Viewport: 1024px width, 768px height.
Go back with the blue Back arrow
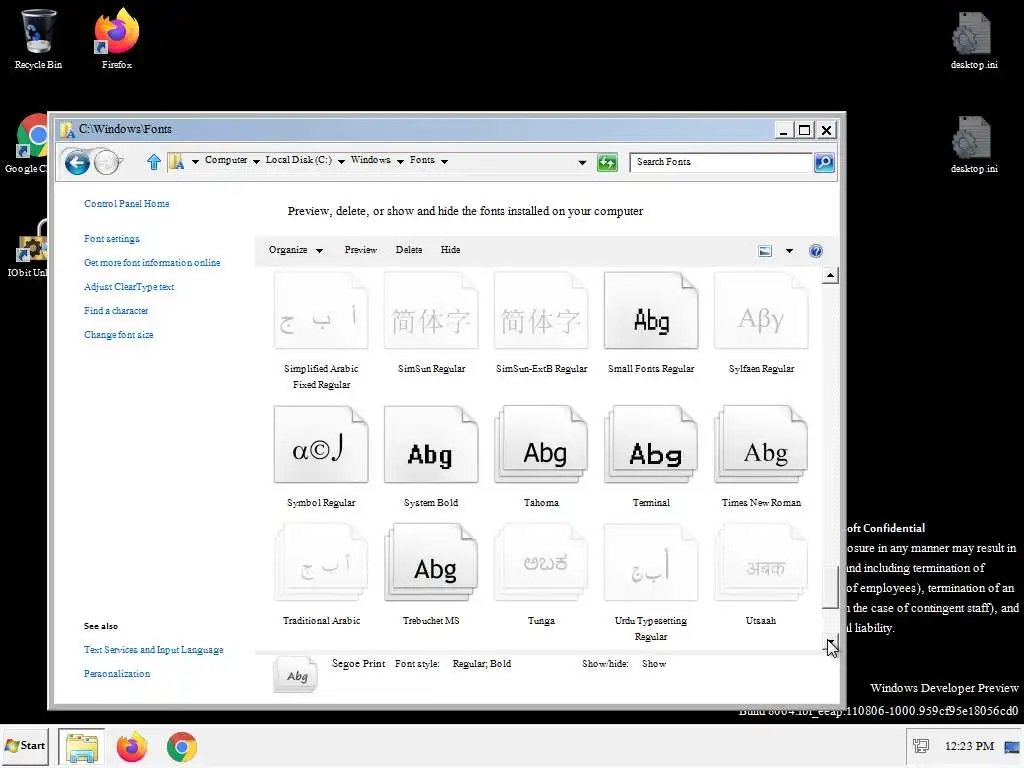tap(77, 163)
